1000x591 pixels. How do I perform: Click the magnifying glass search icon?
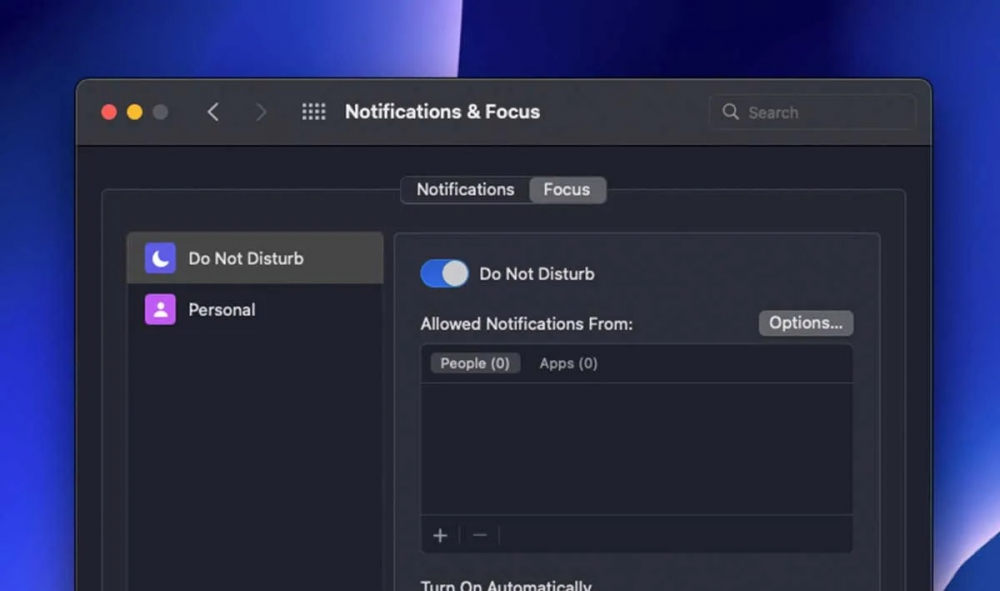click(731, 112)
